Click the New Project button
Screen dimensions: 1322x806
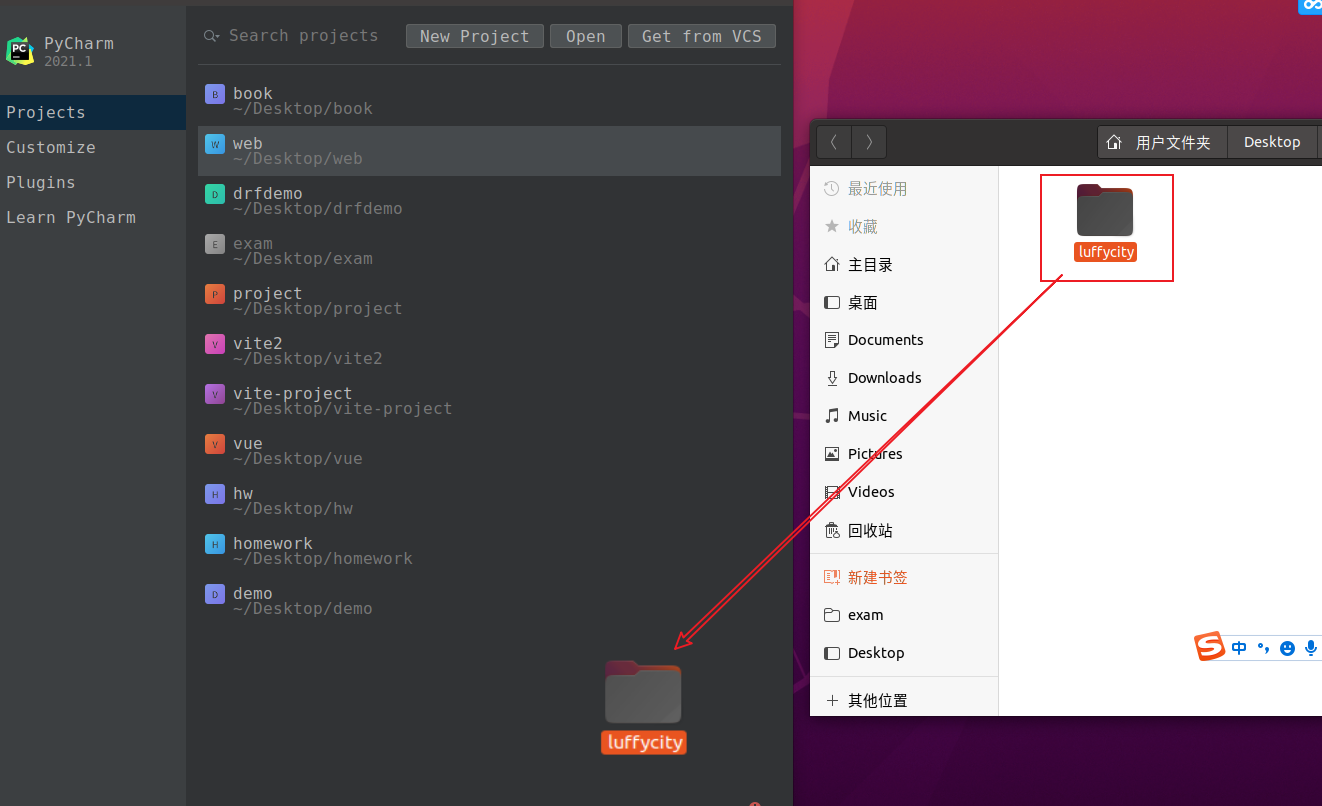pyautogui.click(x=475, y=36)
